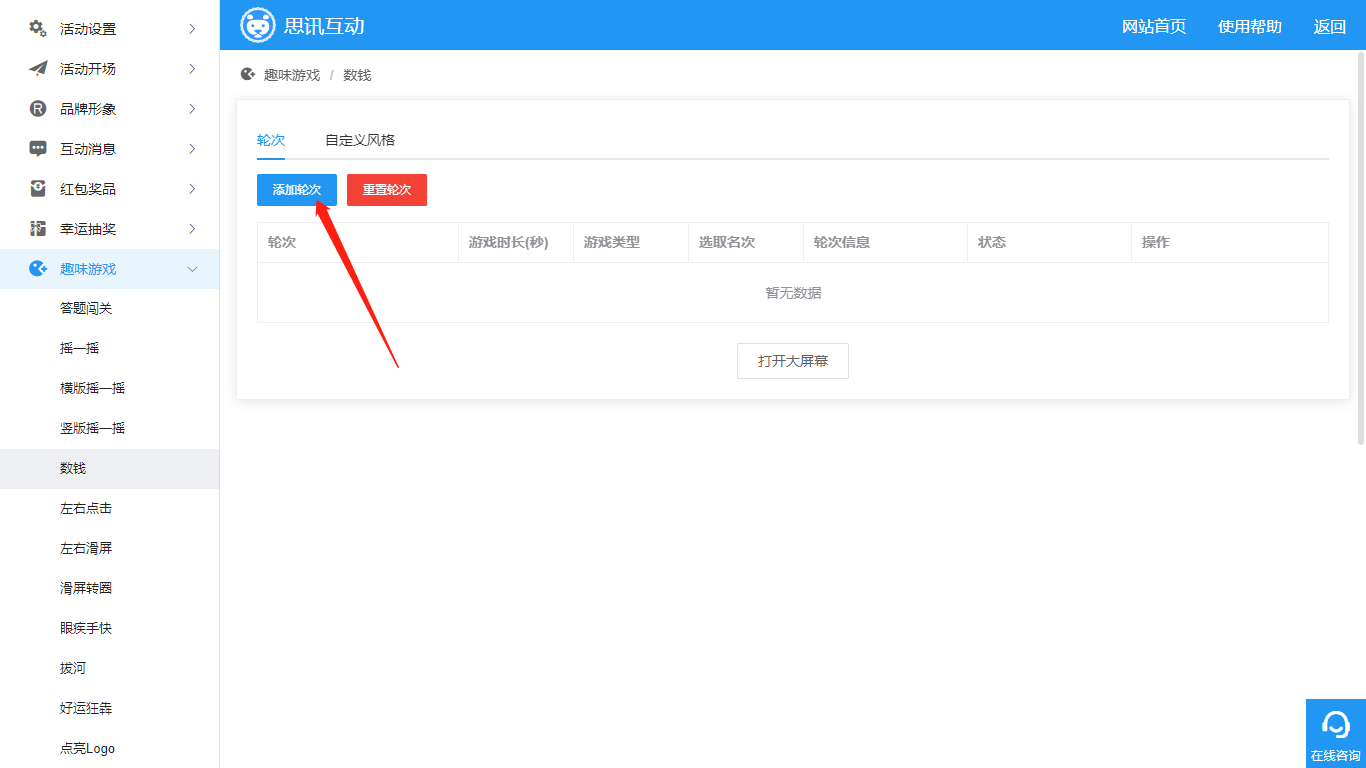Click the 品牌形象 registered-mark icon
The width and height of the screenshot is (1366, 768).
click(x=38, y=108)
